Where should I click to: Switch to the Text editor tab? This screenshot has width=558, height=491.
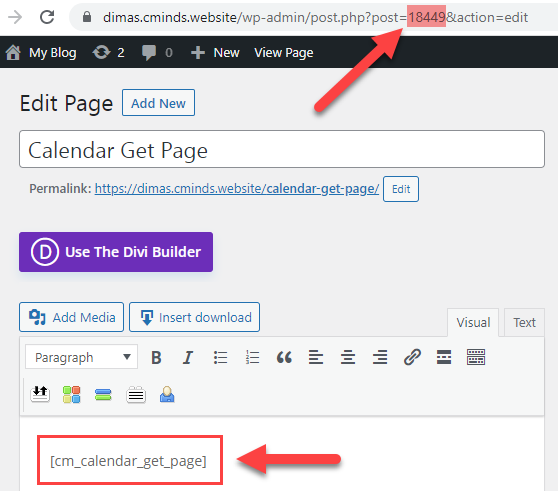pos(524,322)
